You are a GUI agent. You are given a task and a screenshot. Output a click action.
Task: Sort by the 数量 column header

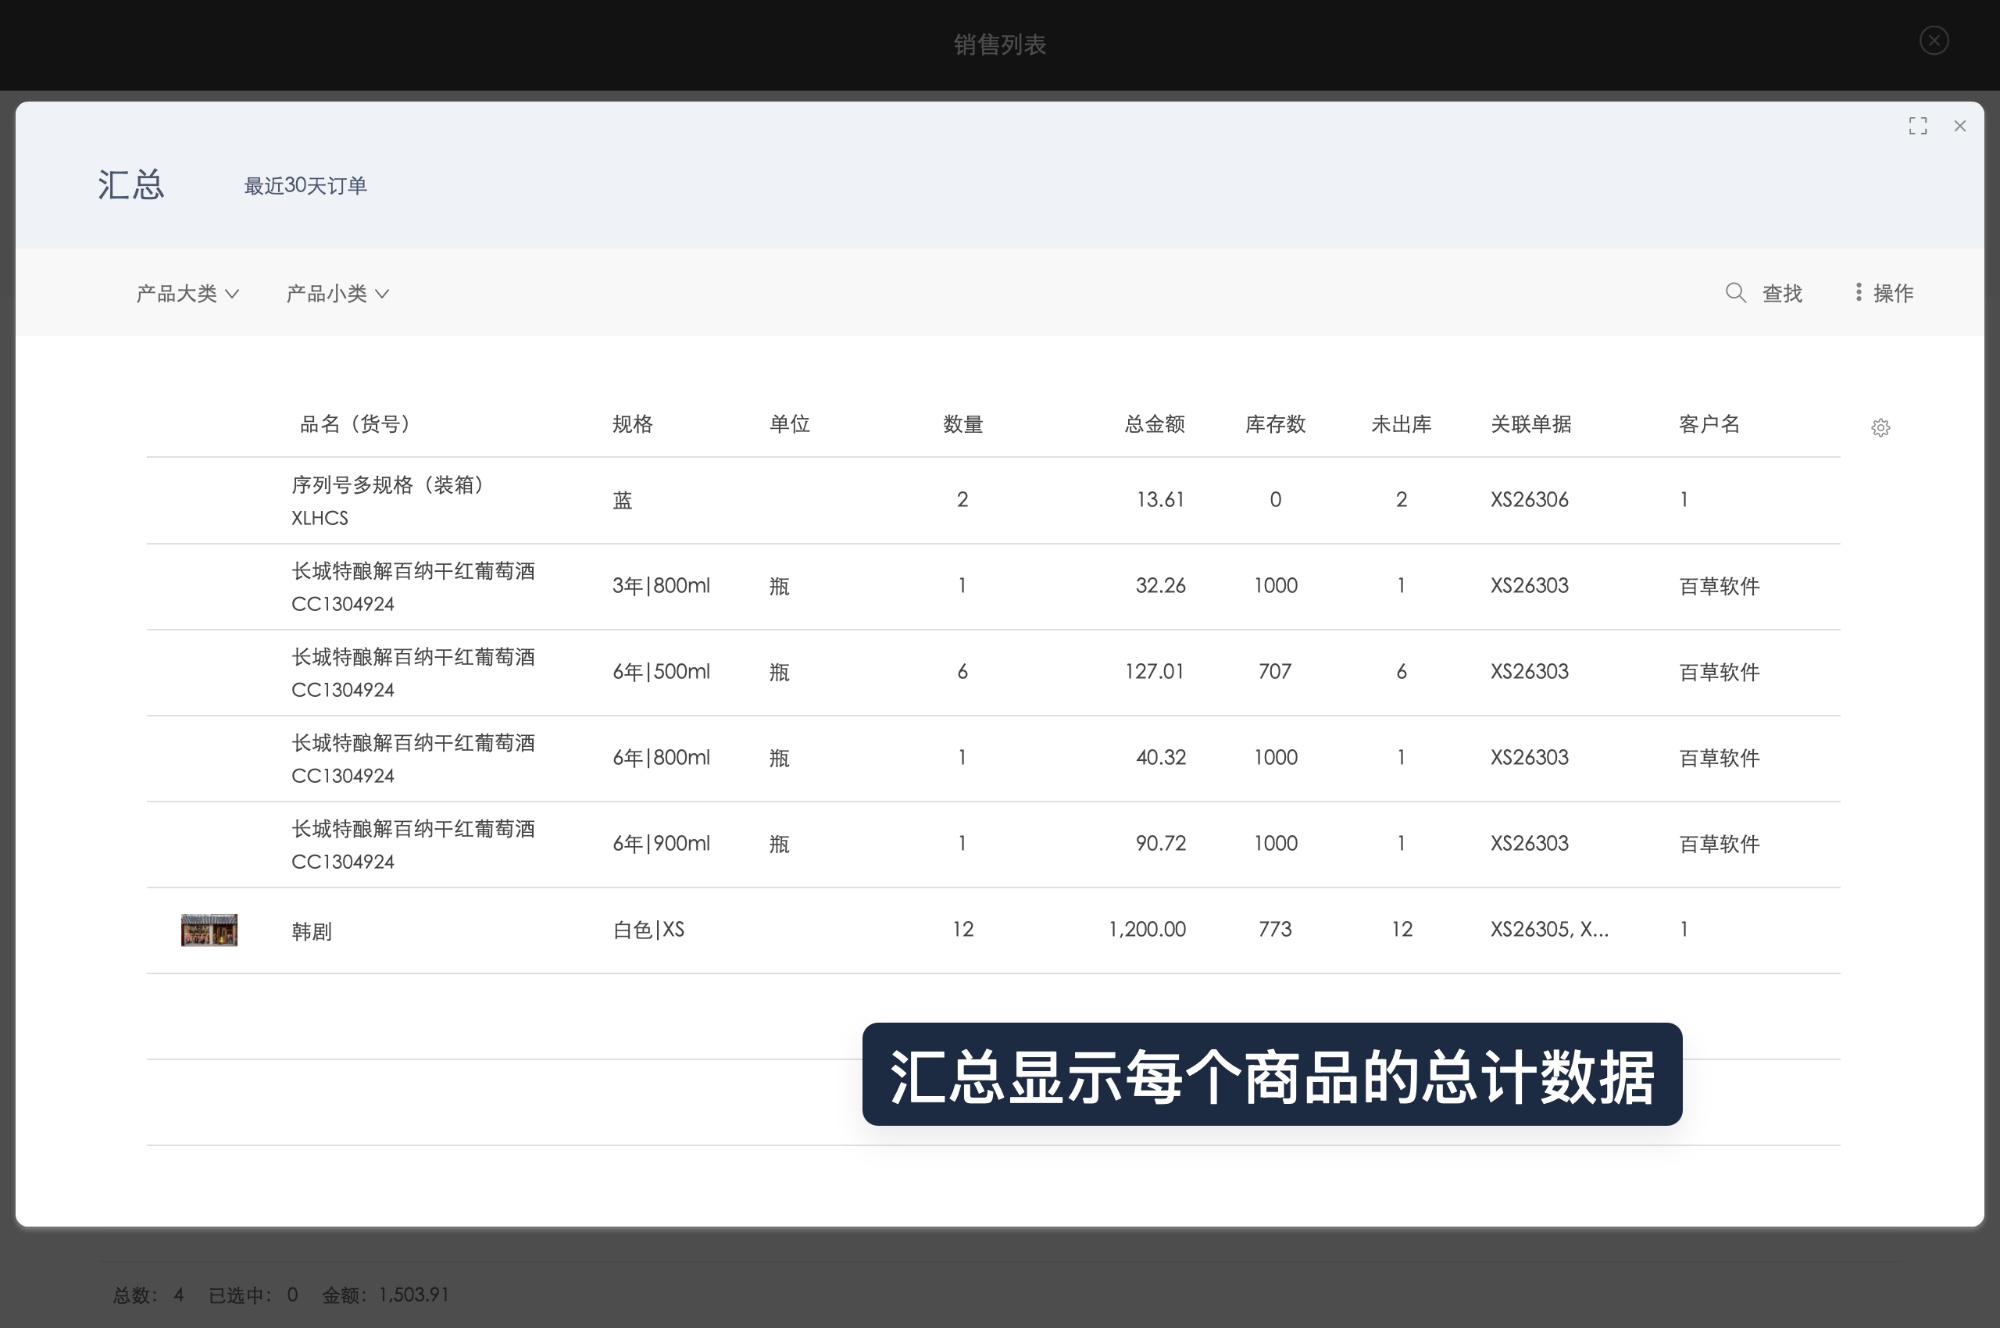tap(964, 424)
